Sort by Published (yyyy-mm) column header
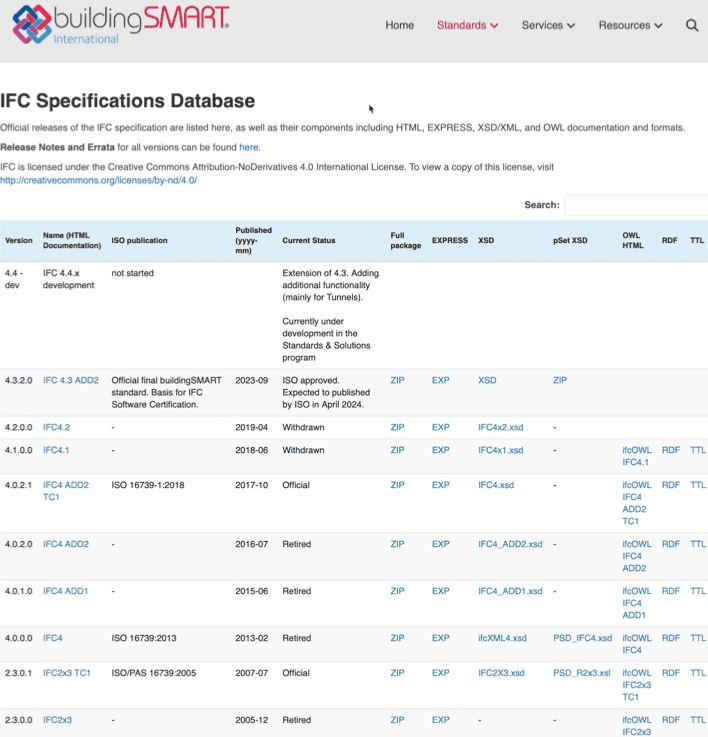 point(253,240)
